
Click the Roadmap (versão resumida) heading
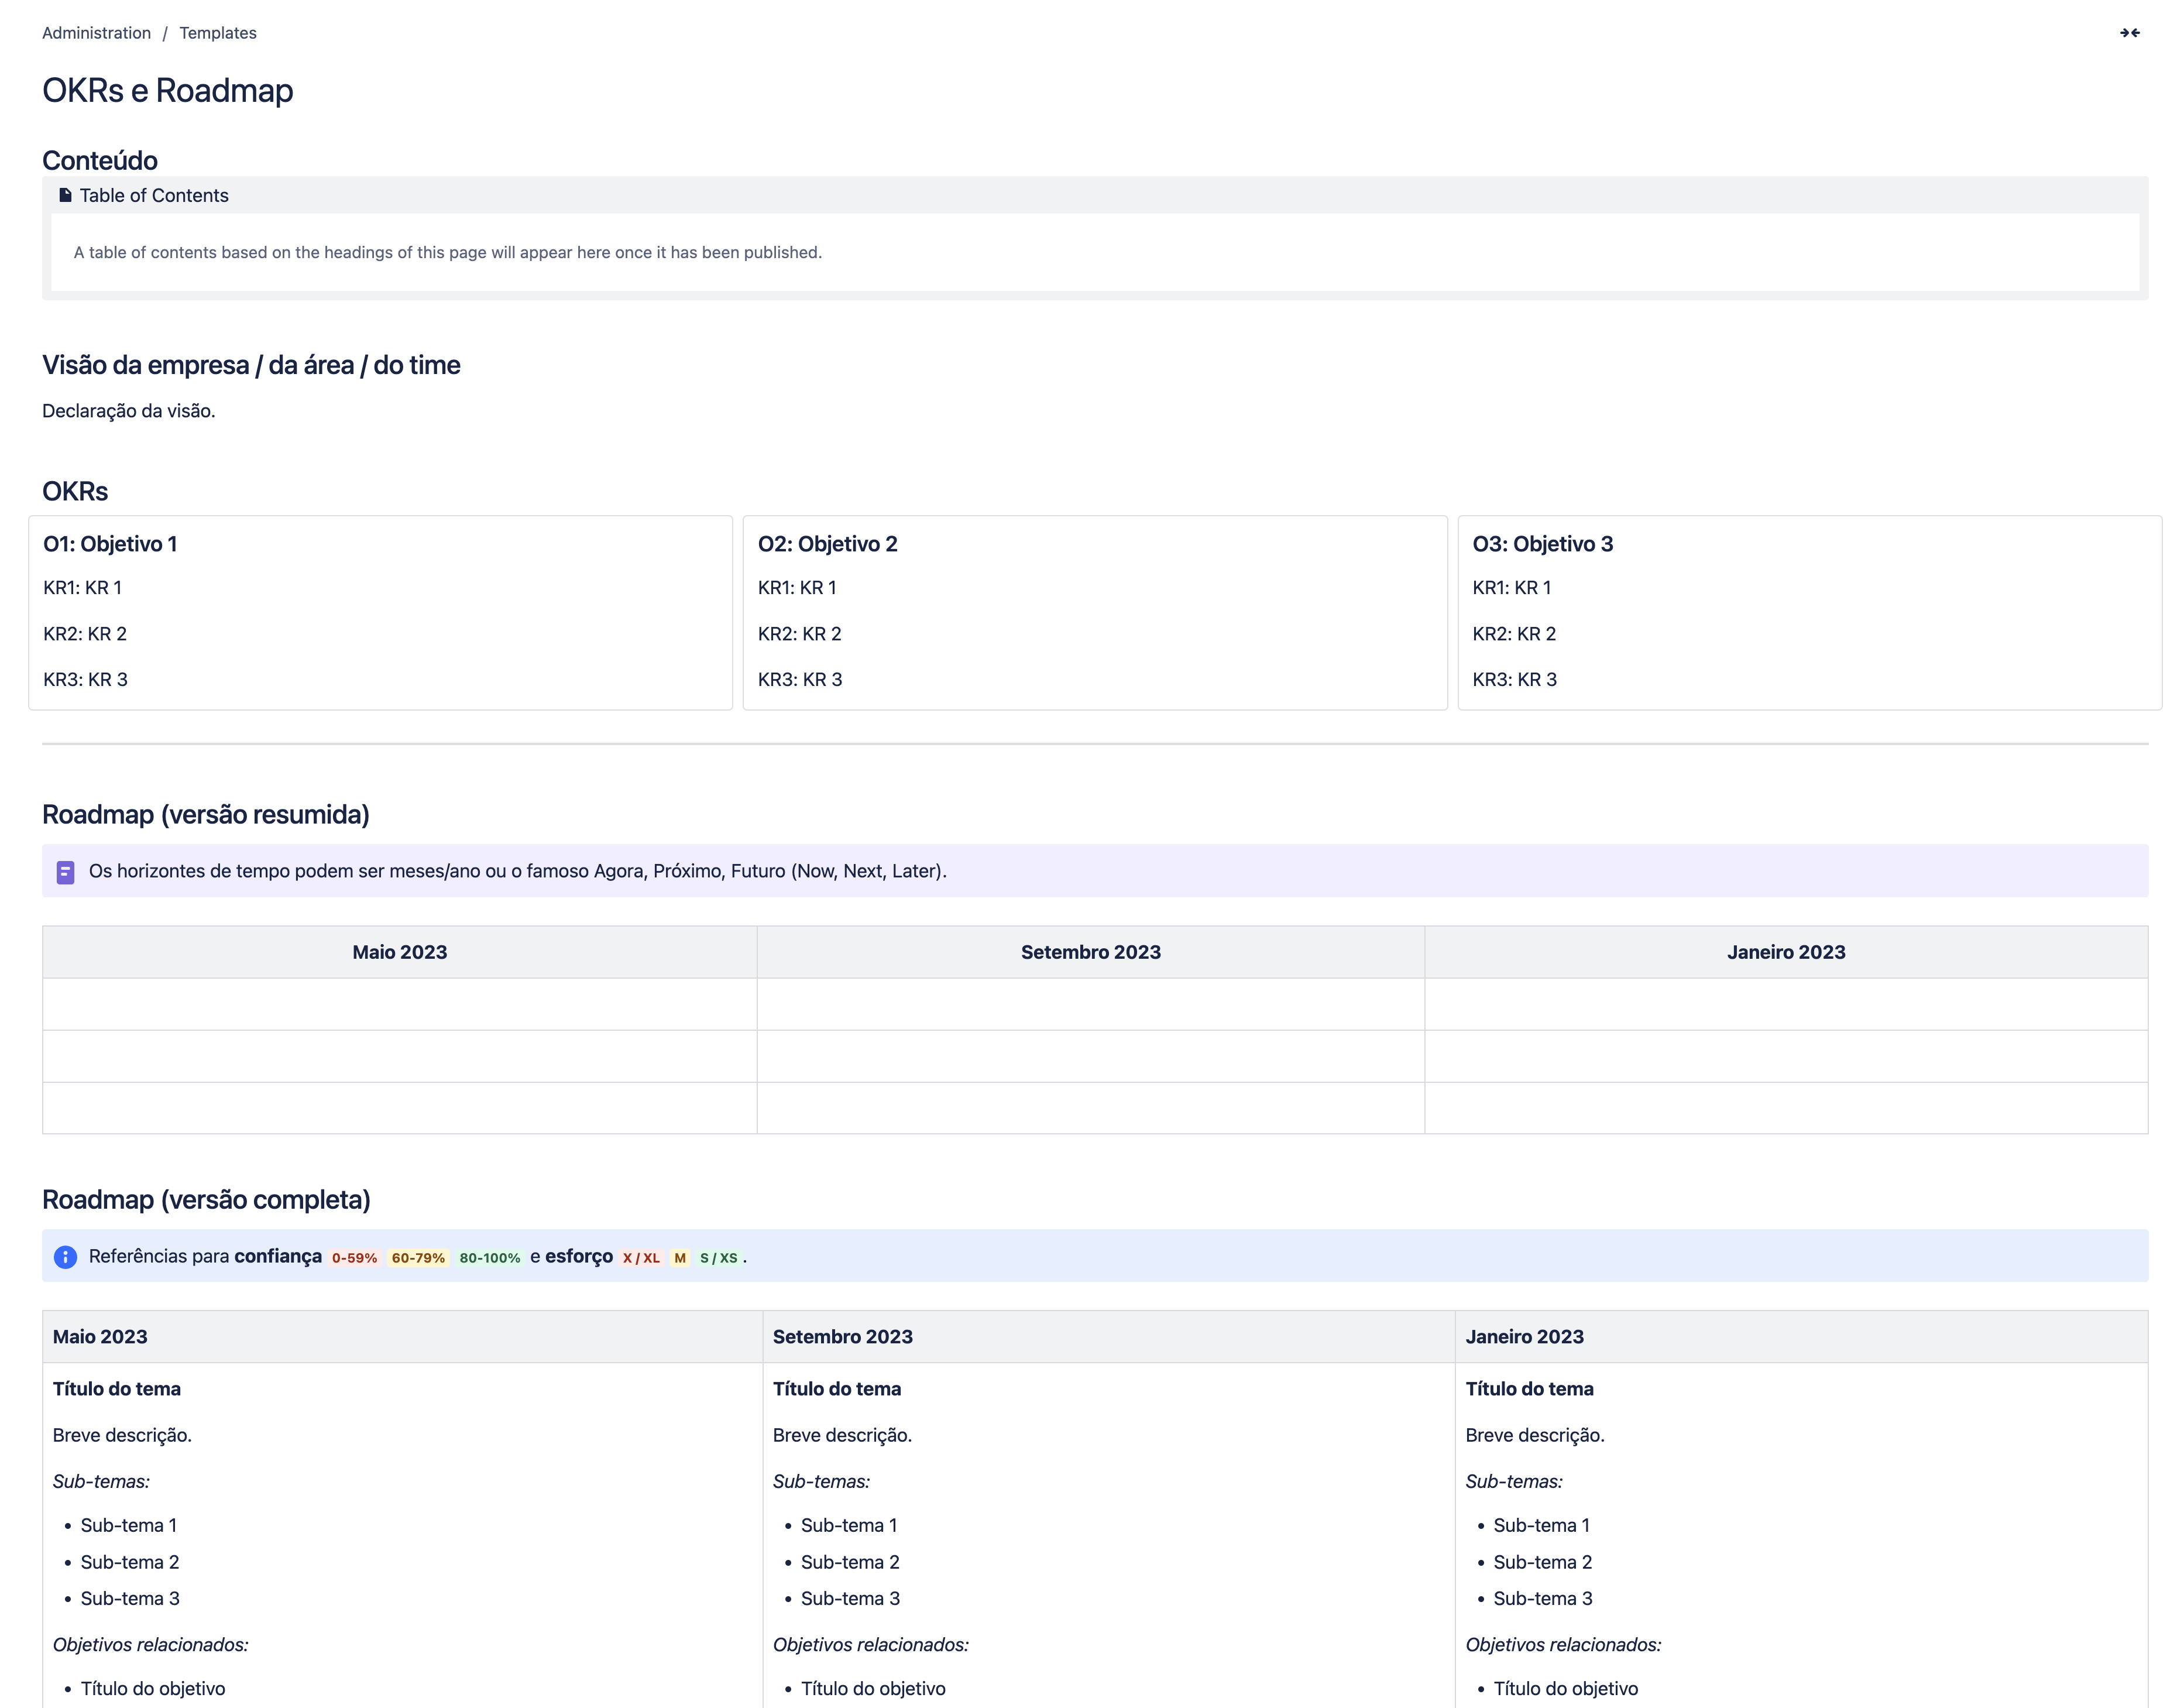pos(206,815)
